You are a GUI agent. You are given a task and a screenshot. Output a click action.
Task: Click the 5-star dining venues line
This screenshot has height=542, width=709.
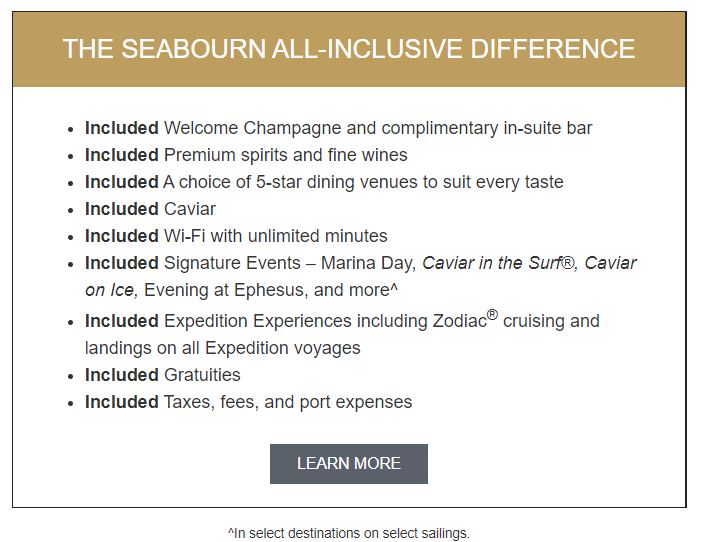tap(324, 182)
